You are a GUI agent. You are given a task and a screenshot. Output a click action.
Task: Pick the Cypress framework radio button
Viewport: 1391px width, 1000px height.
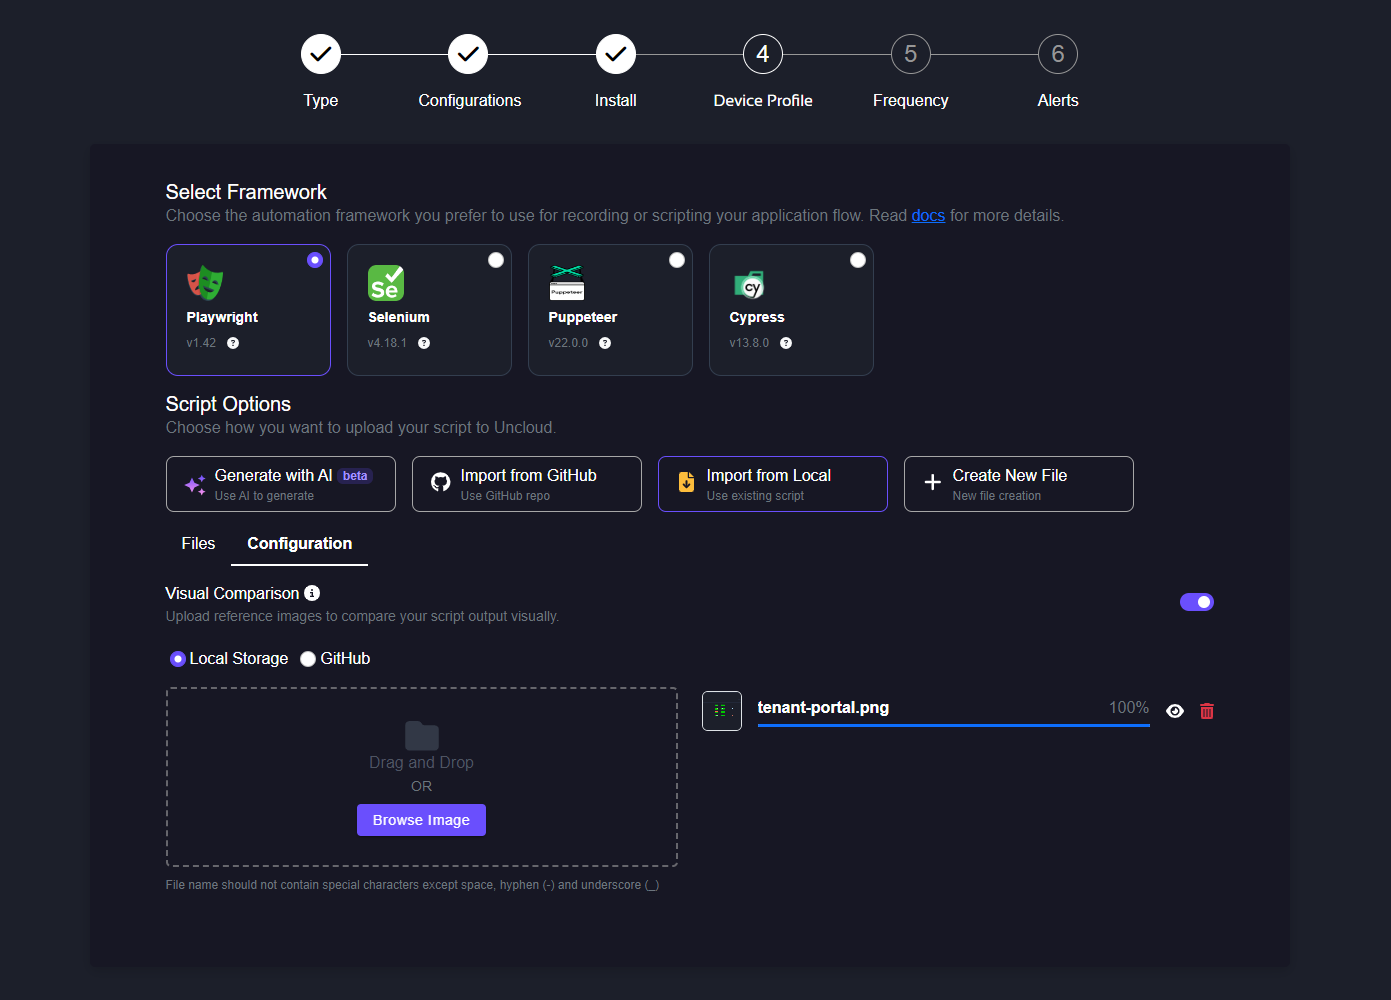tap(857, 260)
